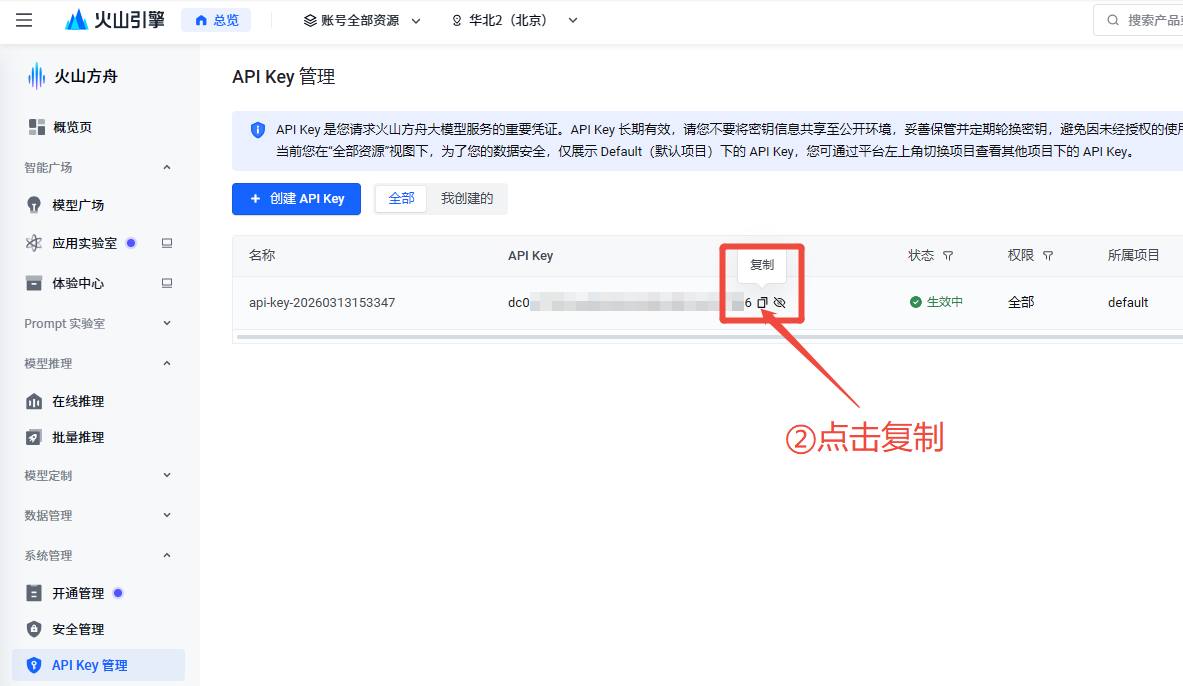Switch to the 全部 tab
Screen dimensions: 1183x686
coord(400,198)
